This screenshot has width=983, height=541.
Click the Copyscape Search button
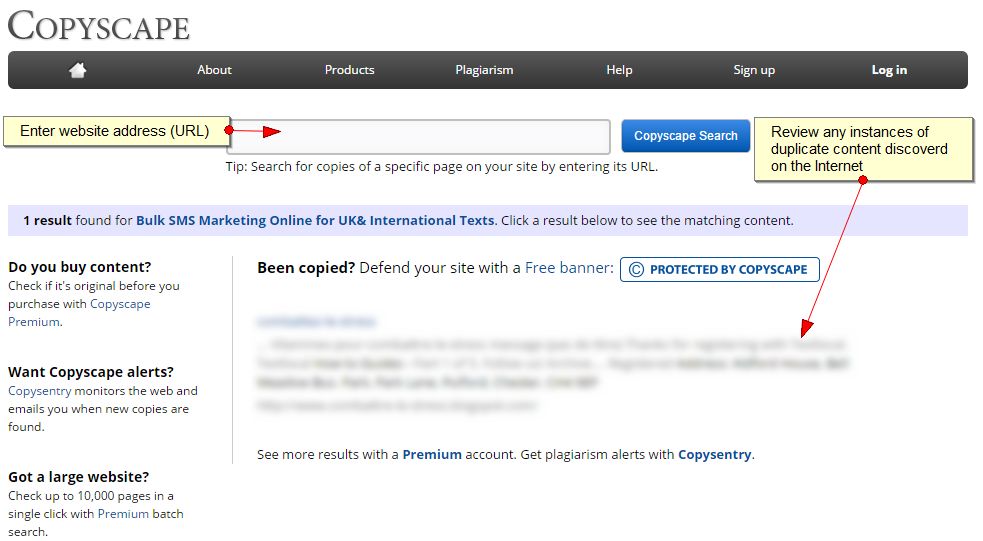[x=686, y=136]
